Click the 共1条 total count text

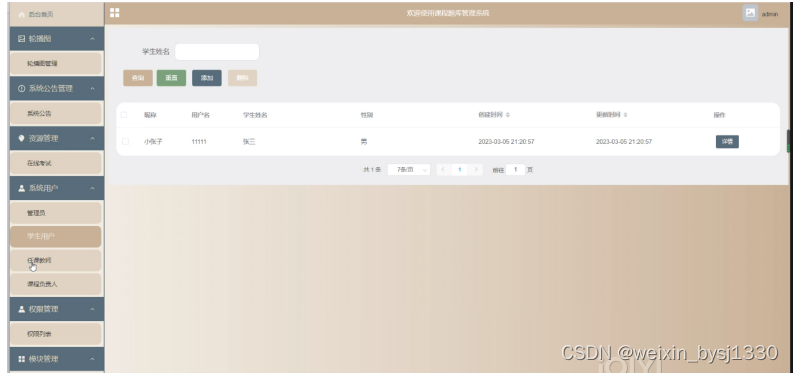[x=372, y=170]
